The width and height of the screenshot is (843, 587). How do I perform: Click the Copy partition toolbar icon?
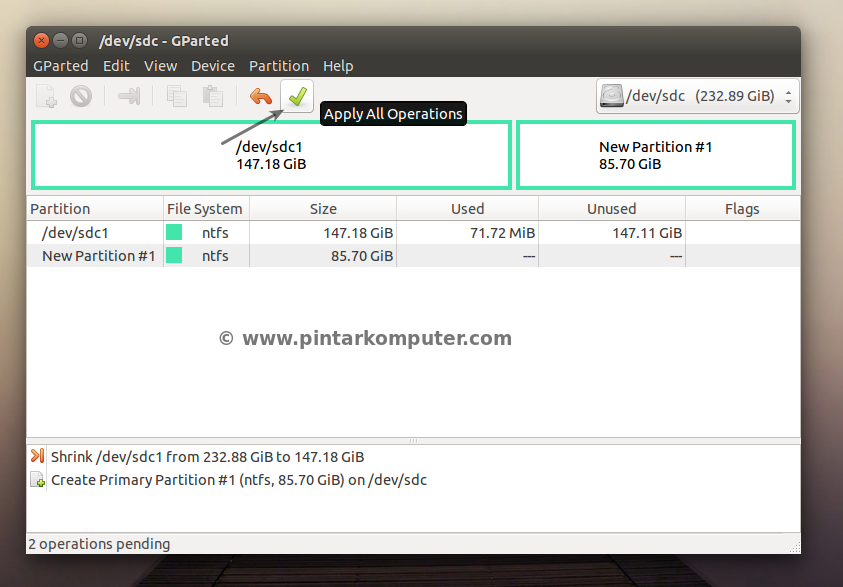[x=177, y=96]
